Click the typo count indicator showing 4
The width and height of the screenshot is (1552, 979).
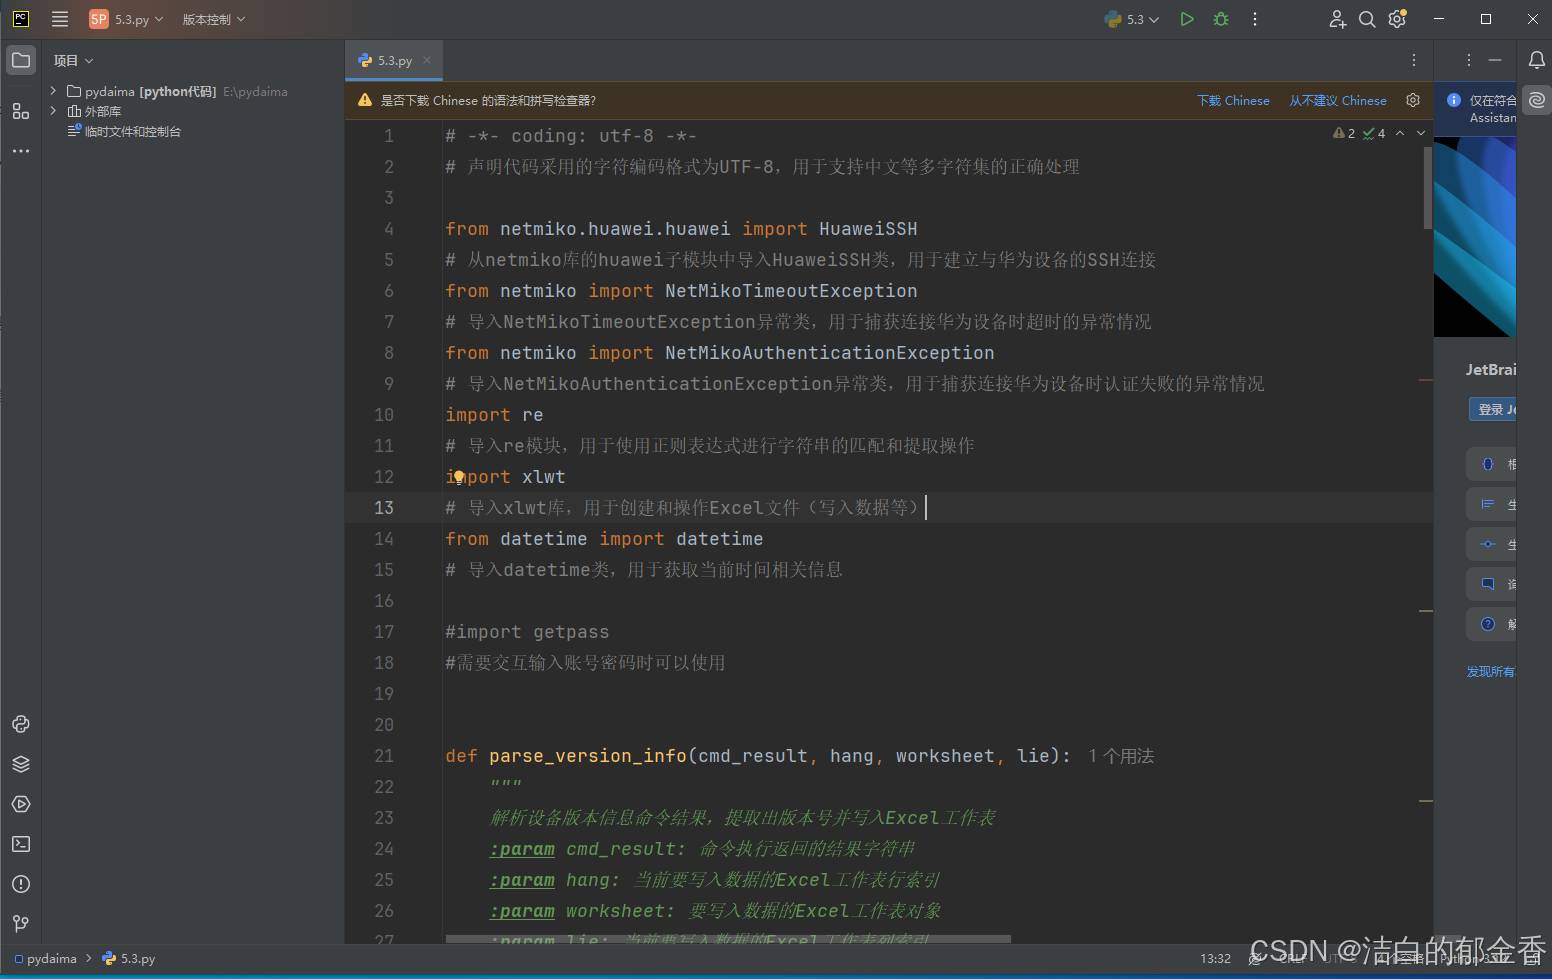(x=1374, y=133)
